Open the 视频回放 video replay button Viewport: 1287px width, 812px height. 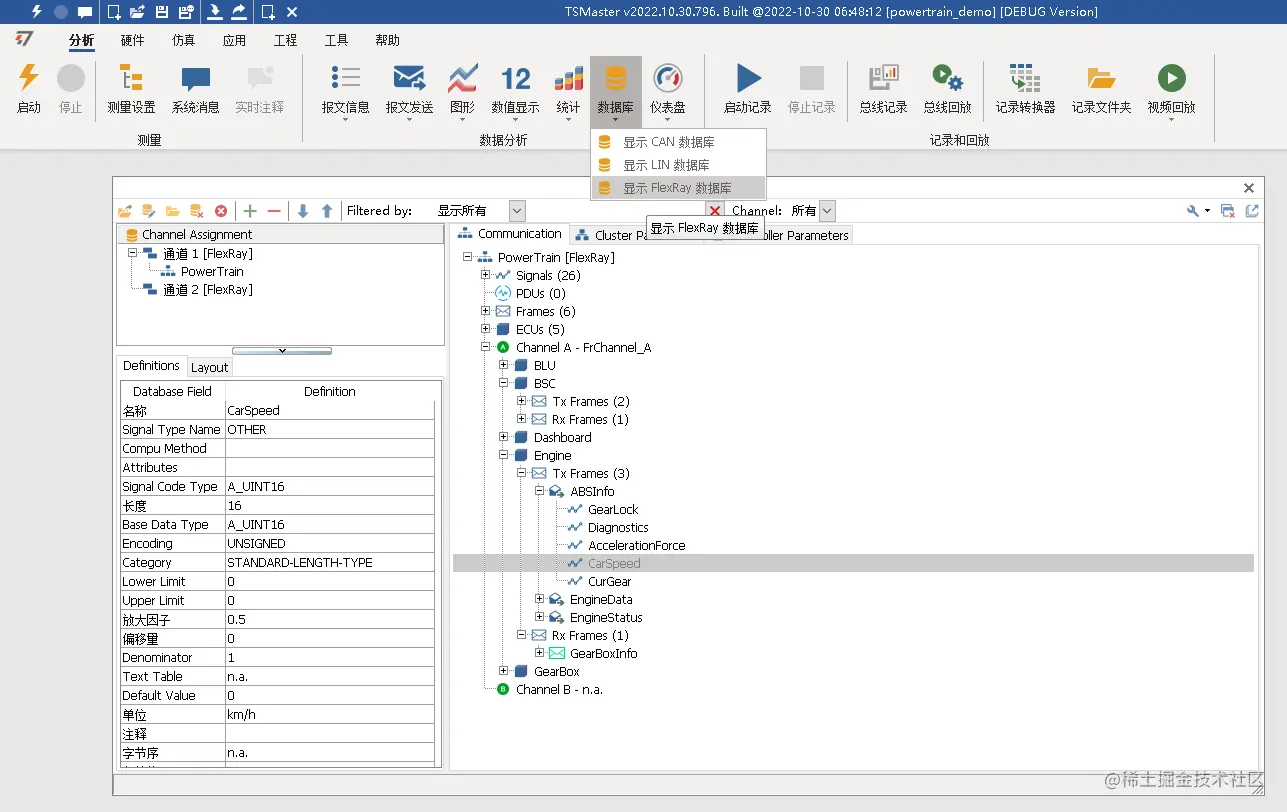tap(1171, 89)
